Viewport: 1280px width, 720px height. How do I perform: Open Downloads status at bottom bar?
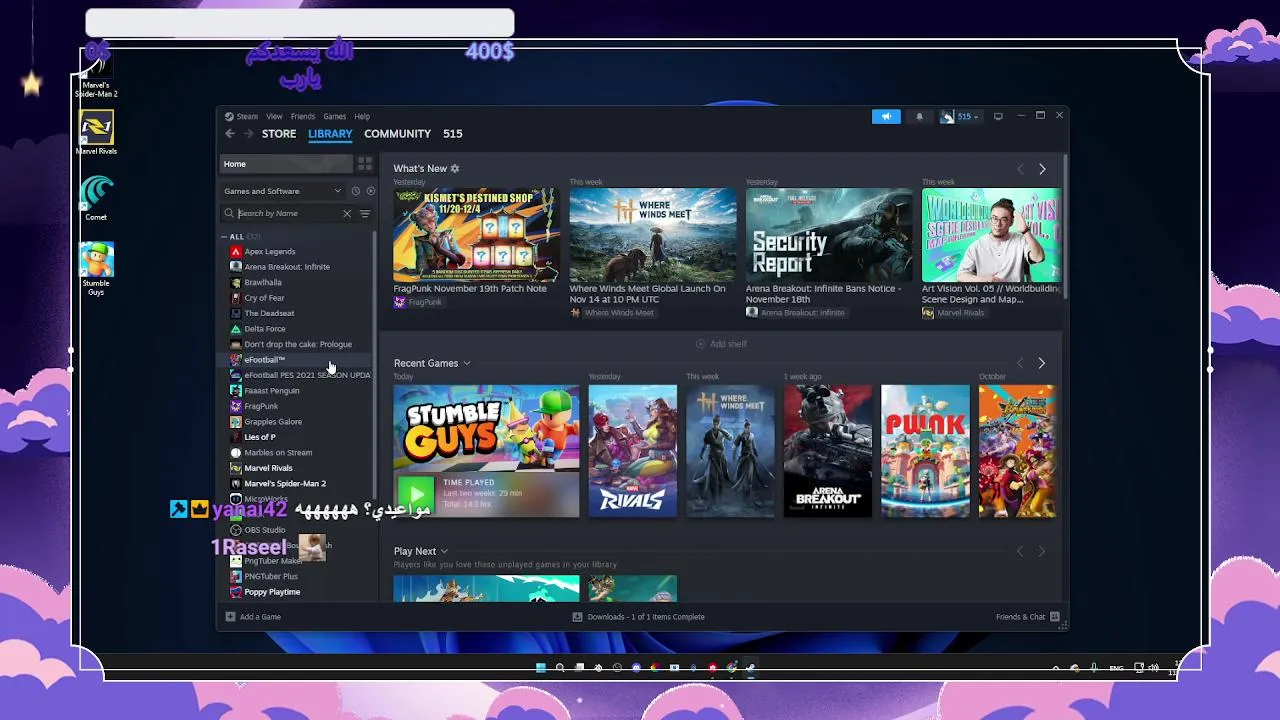[639, 617]
